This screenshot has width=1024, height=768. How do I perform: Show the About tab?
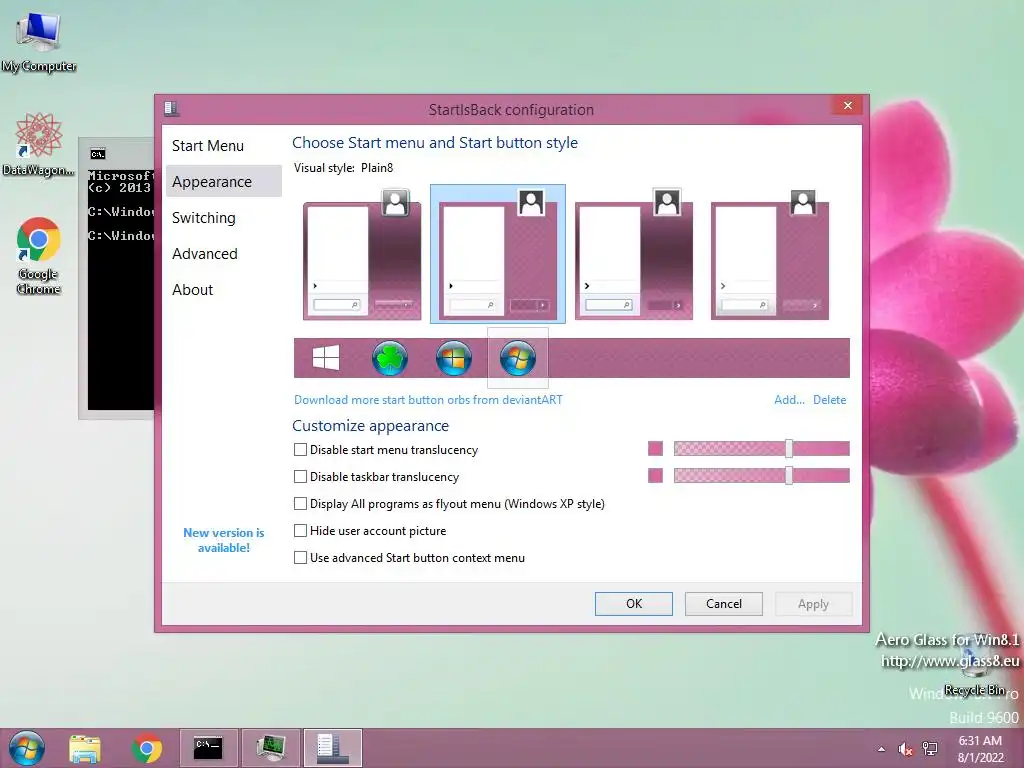(x=223, y=289)
